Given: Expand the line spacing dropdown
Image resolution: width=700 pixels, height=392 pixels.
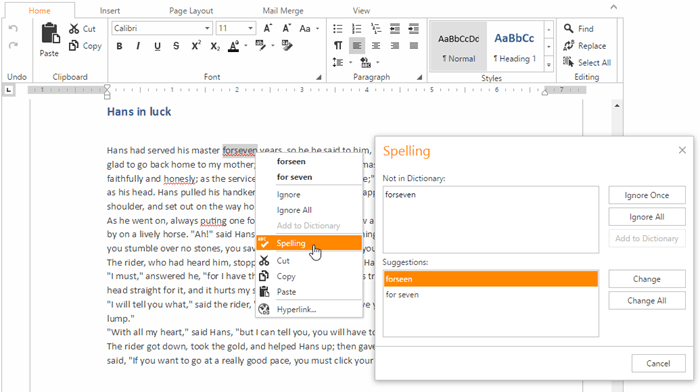Looking at the screenshot, I should click(350, 63).
